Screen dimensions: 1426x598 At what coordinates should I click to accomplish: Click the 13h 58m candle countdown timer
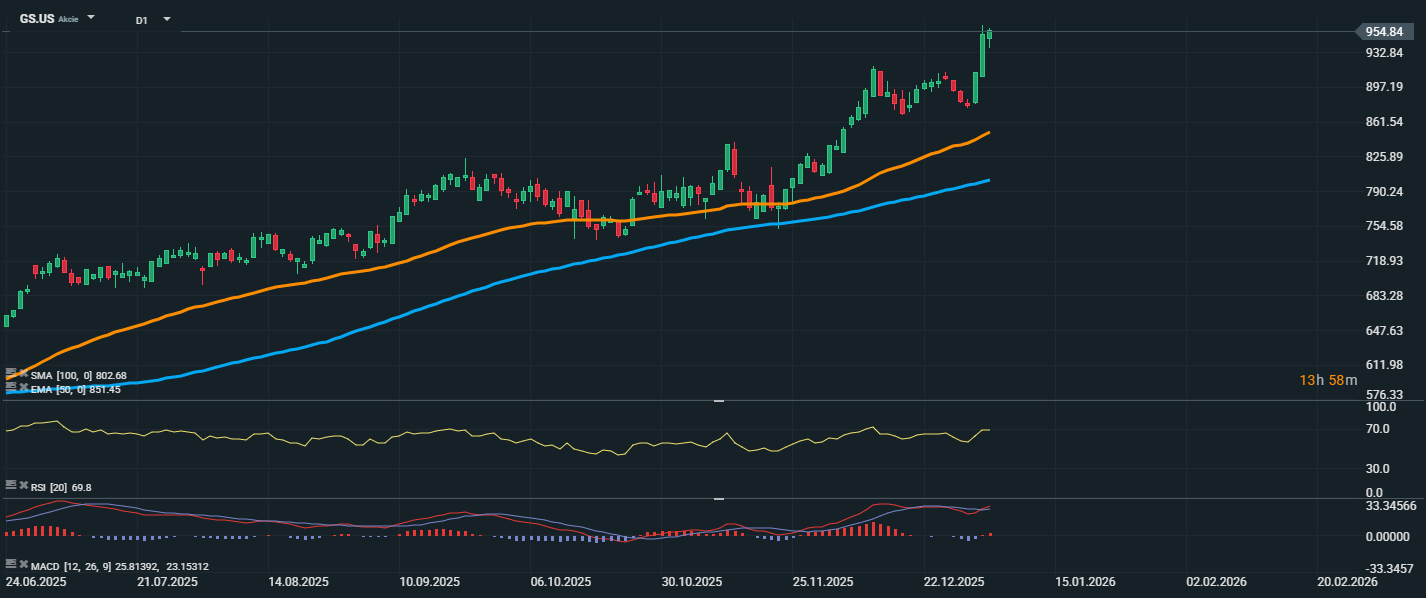(x=1328, y=380)
